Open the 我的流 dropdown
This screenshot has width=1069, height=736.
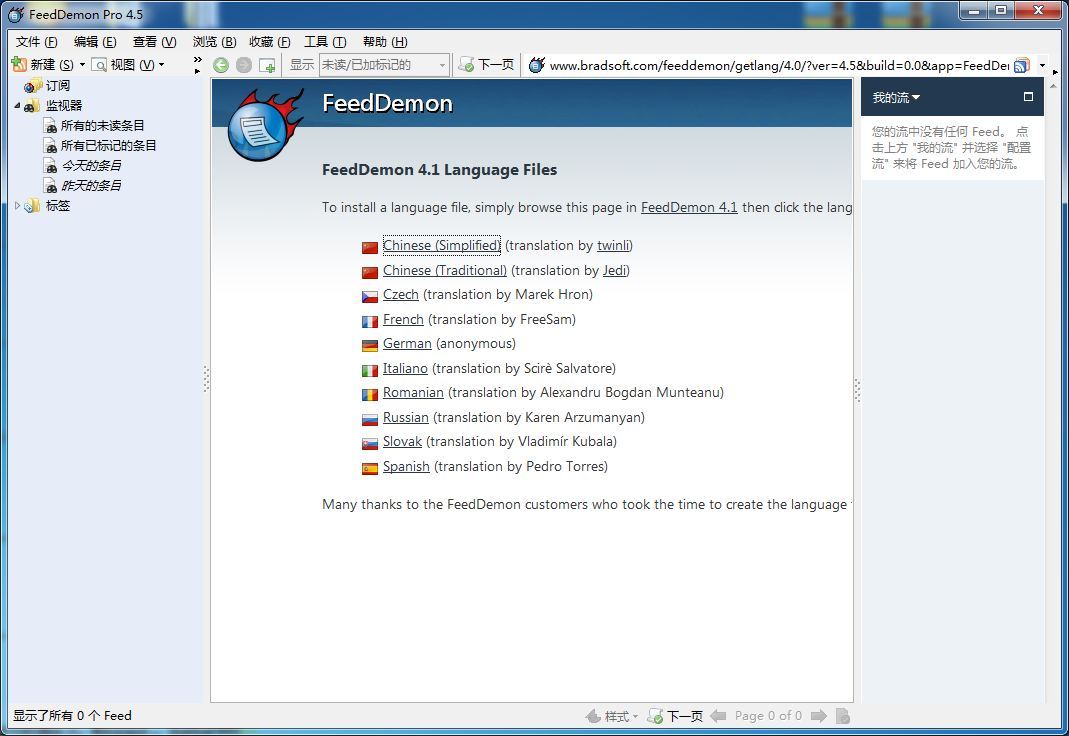896,97
